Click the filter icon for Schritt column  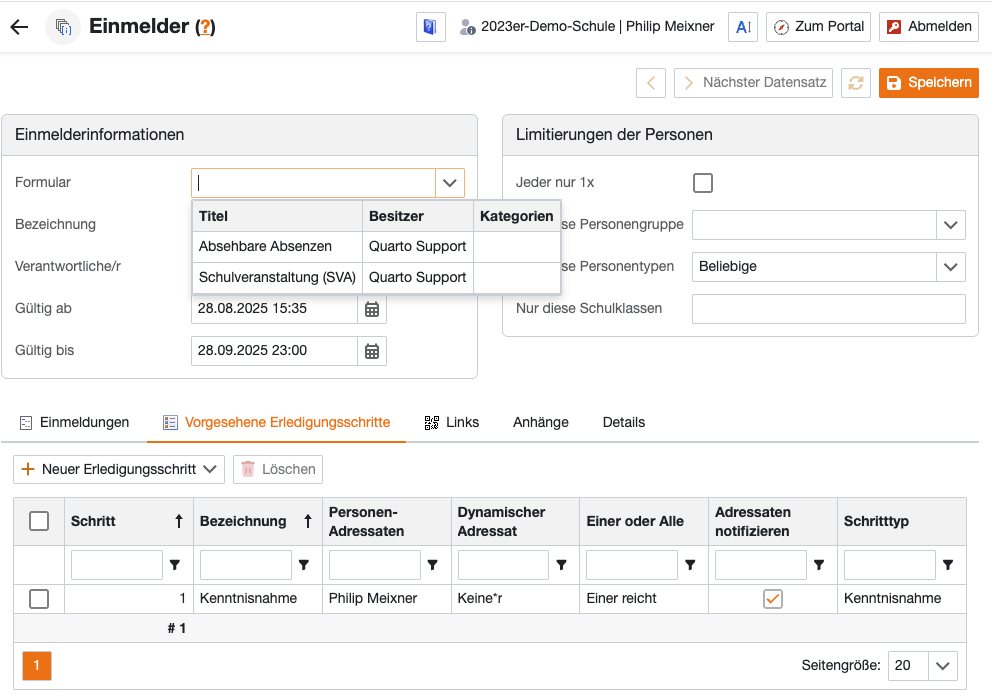pos(175,565)
